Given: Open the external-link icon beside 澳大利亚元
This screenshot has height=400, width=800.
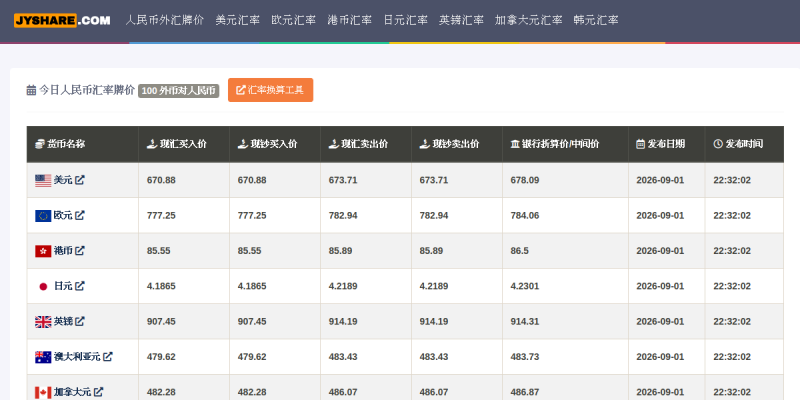Looking at the screenshot, I should (x=108, y=357).
